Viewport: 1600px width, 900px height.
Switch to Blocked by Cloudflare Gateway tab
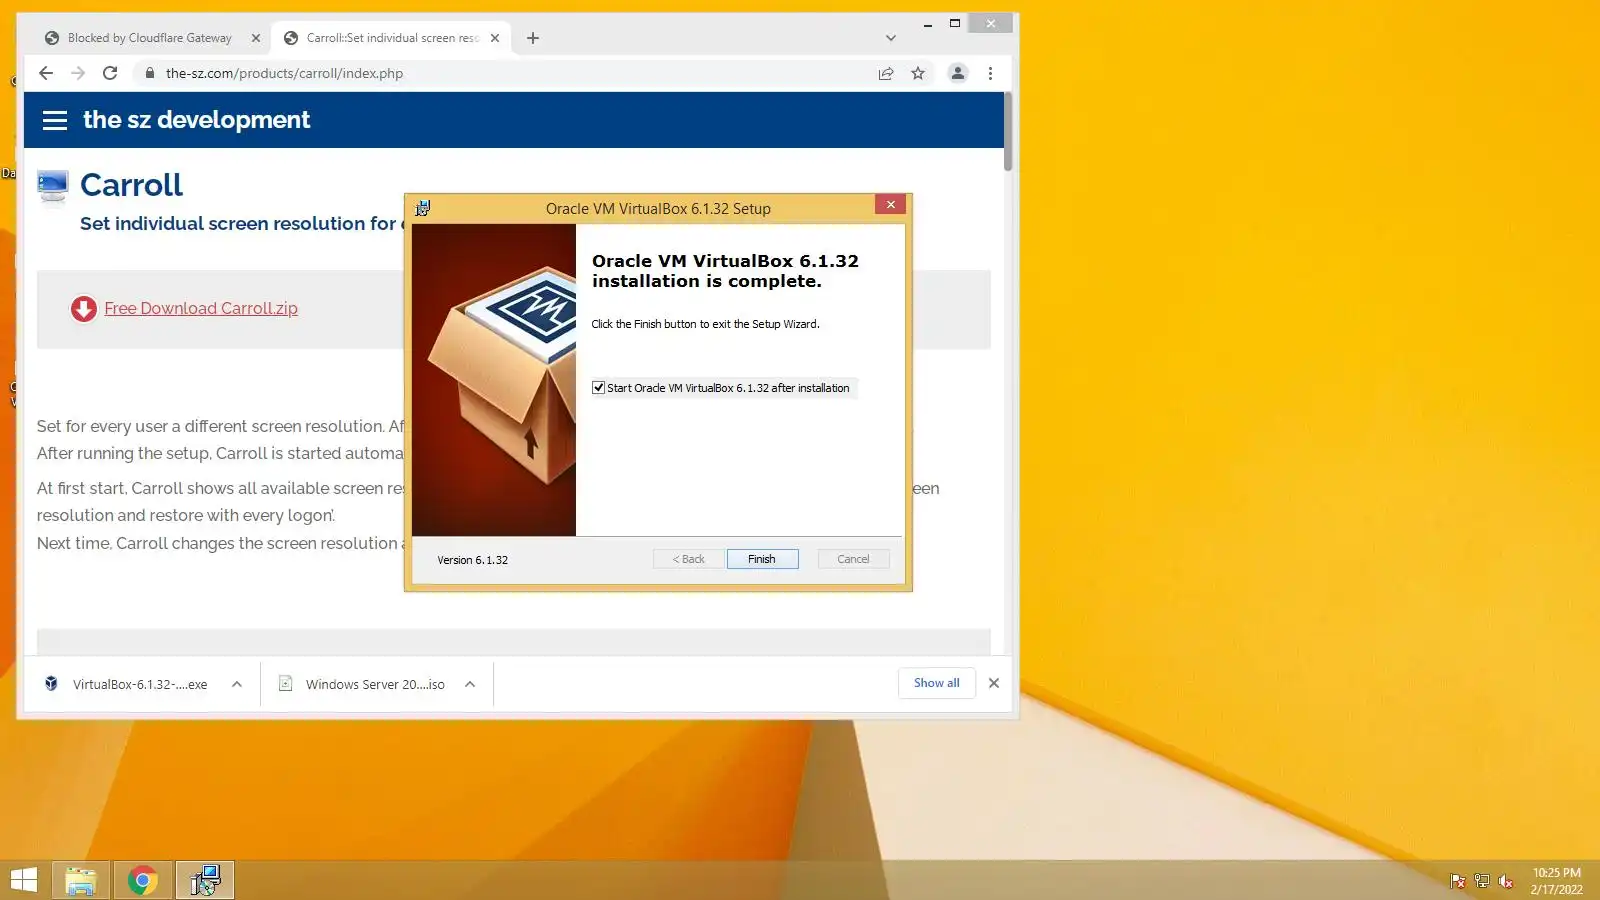coord(148,38)
